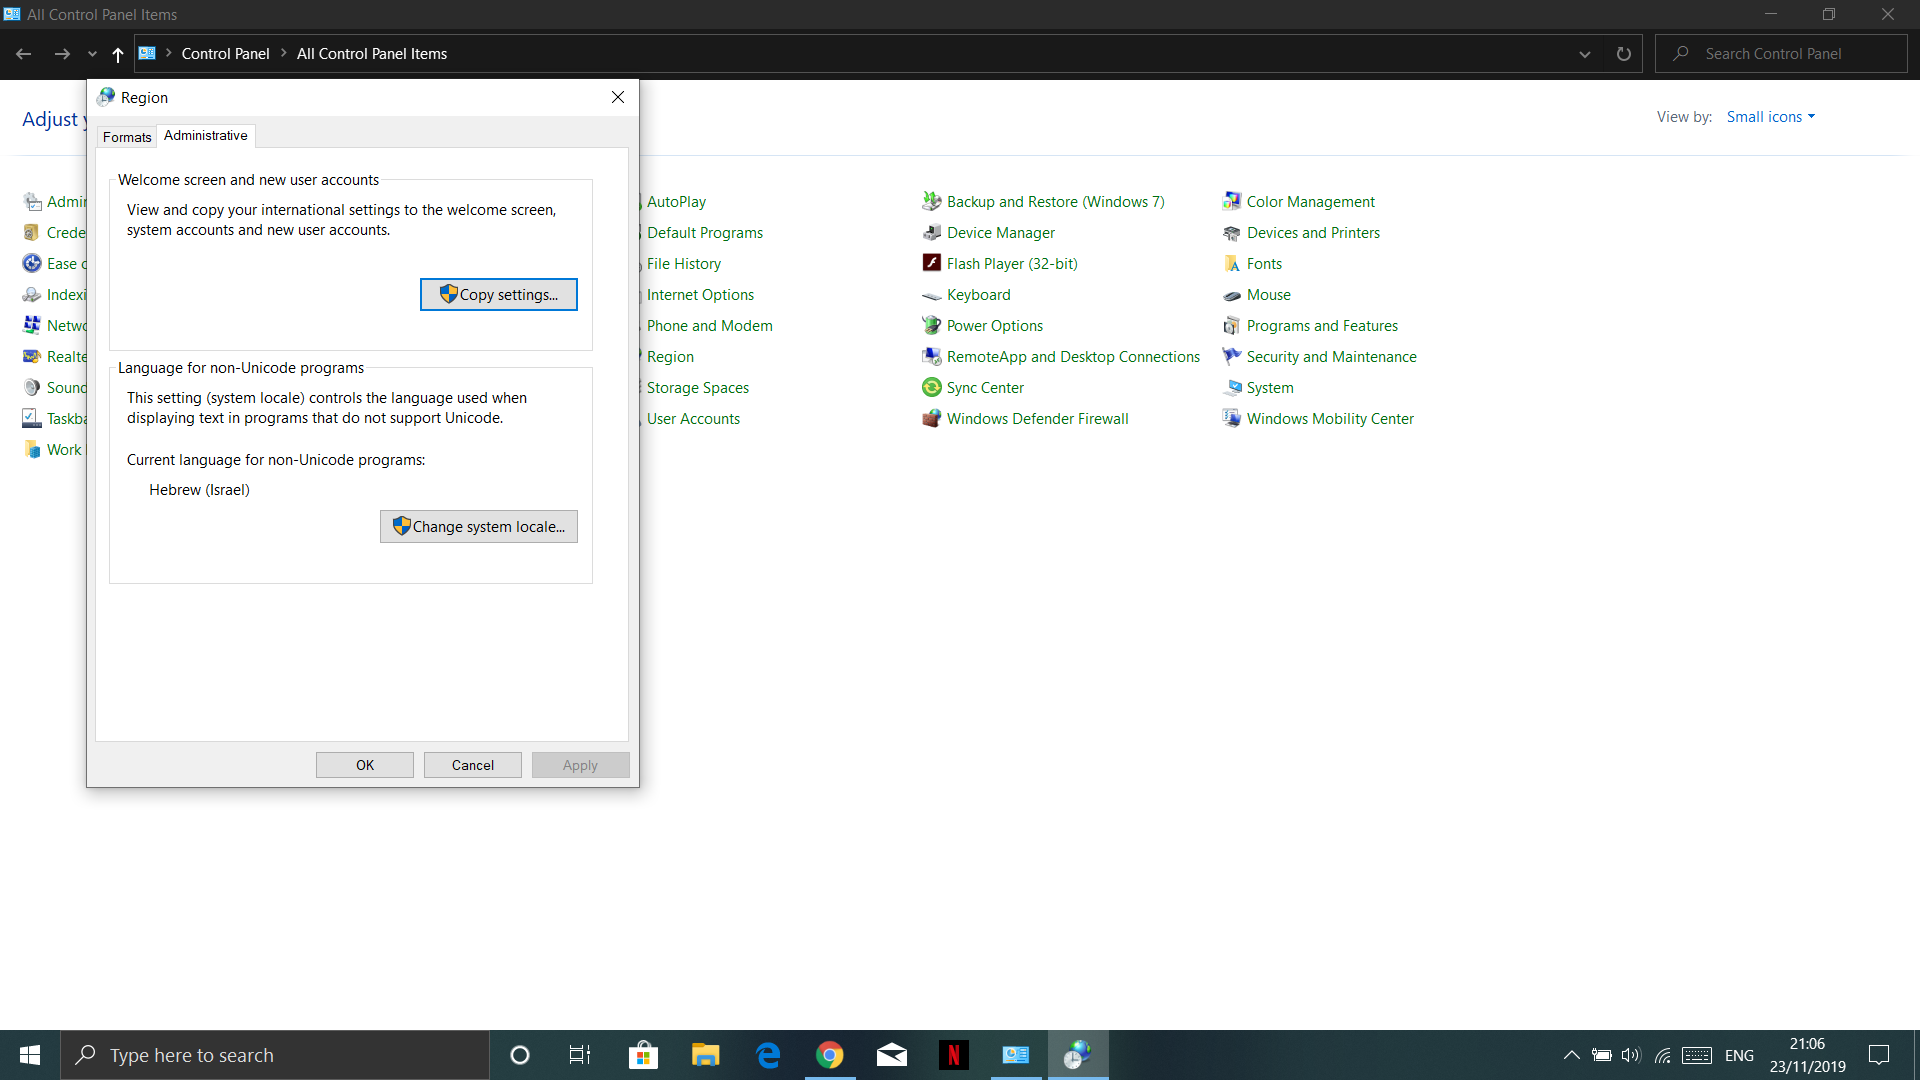Viewport: 1920px width, 1080px height.
Task: Click Change system locale... button
Action: pyautogui.click(x=479, y=526)
